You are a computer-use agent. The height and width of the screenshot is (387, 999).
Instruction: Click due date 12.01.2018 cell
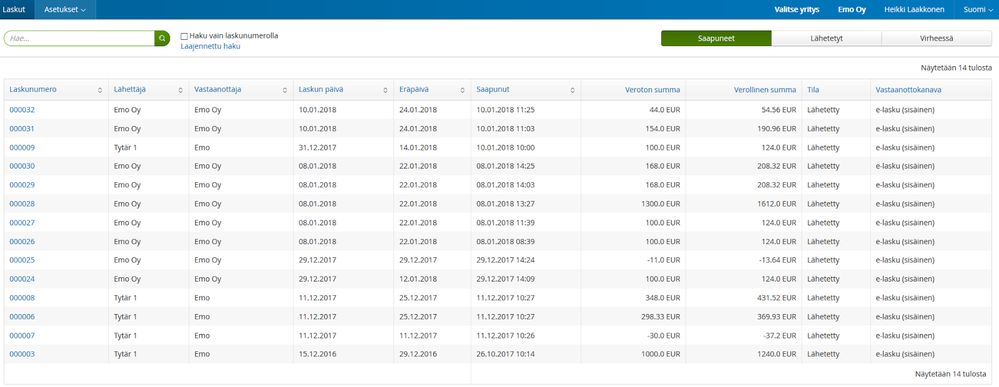[418, 279]
